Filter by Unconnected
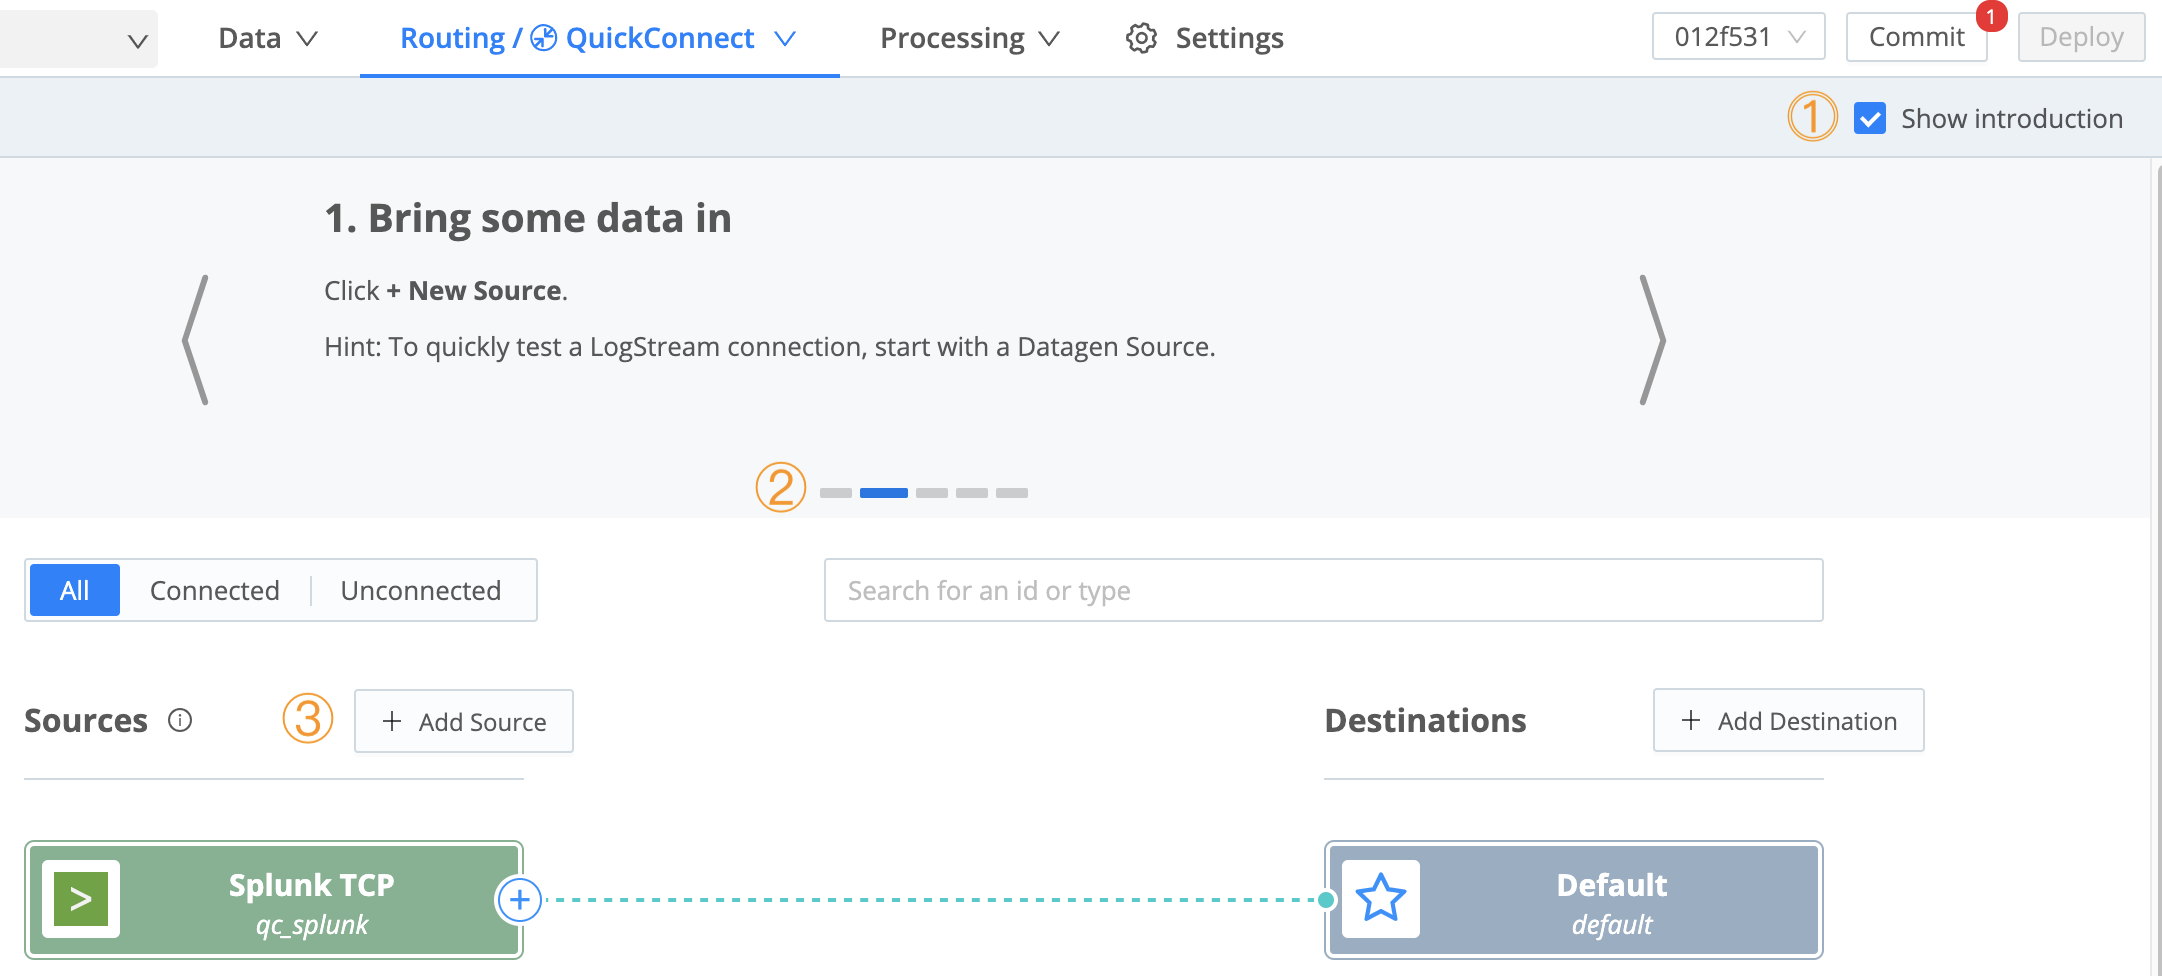This screenshot has width=2162, height=976. [x=421, y=590]
